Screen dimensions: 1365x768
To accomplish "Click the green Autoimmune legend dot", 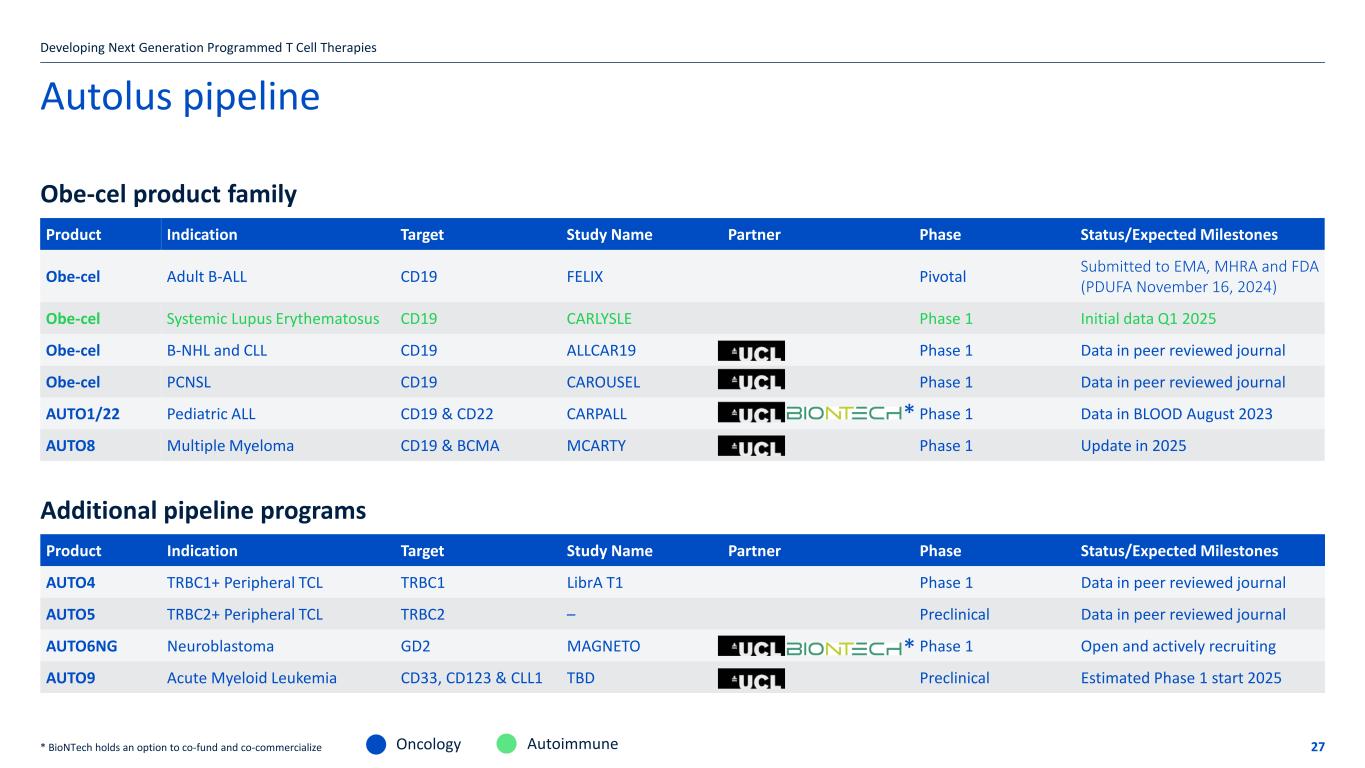I will tap(507, 744).
